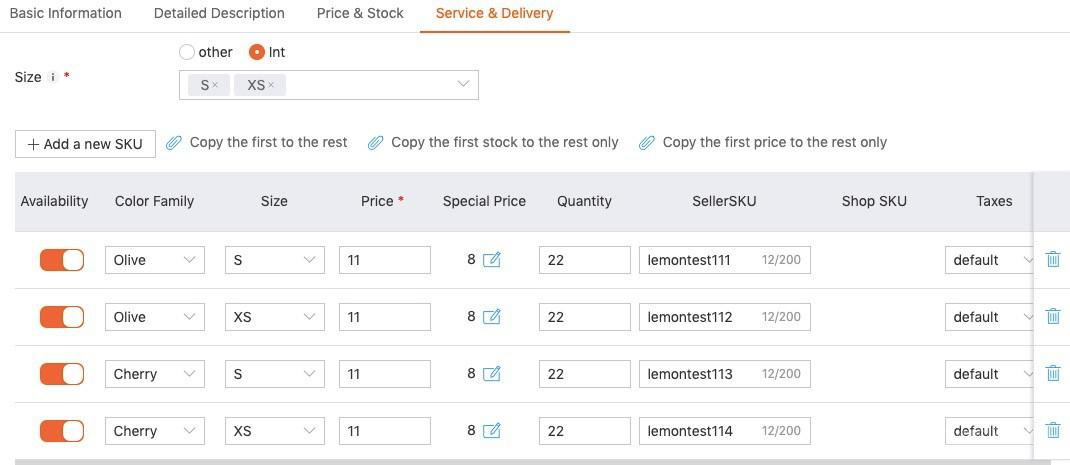Click Add a new SKU button
Screen dimensions: 1070x465
click(85, 144)
